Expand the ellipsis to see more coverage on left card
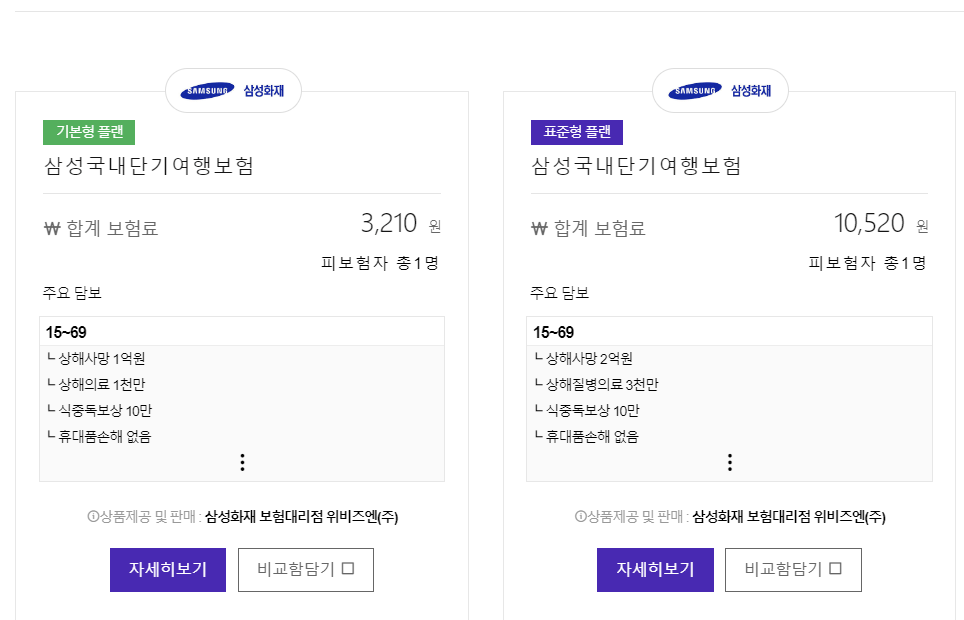 (x=241, y=462)
